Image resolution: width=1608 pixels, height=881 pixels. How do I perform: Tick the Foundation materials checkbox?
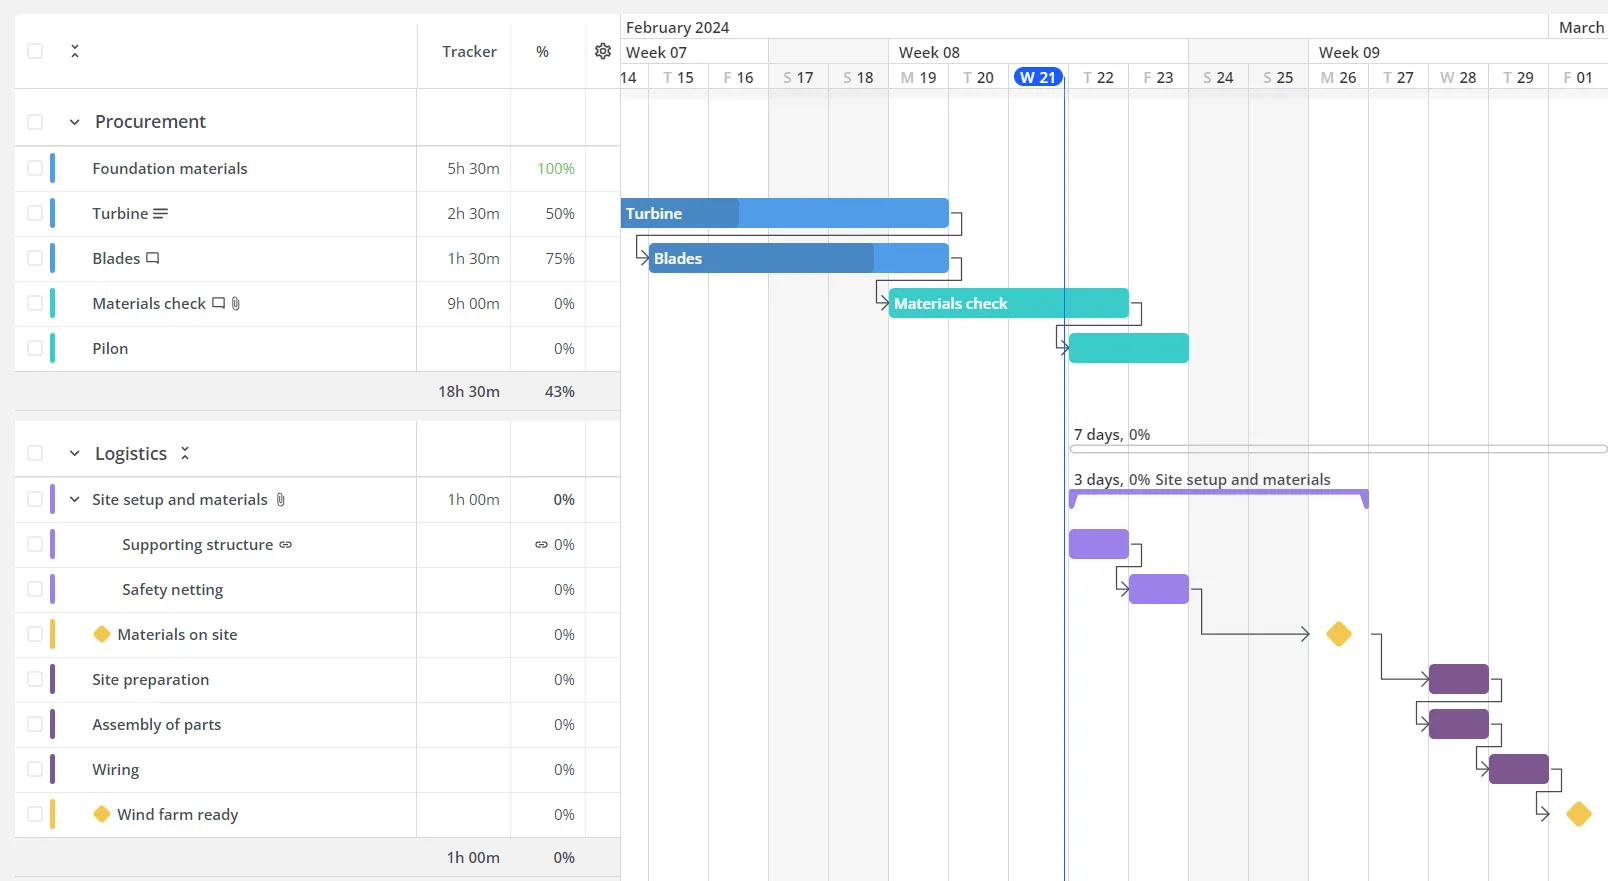[35, 169]
